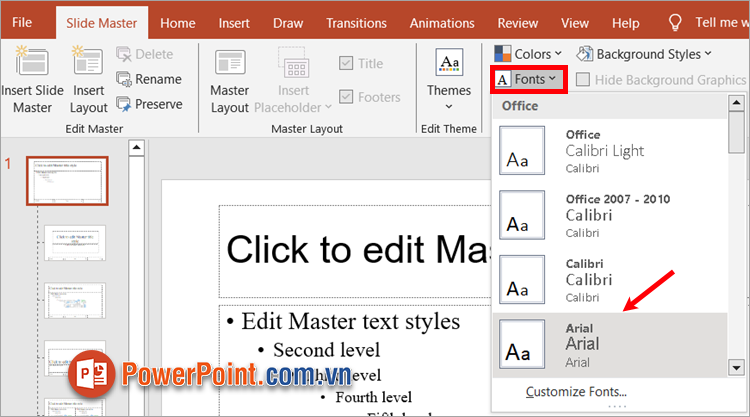Viewport: 750px width, 417px height.
Task: Click the 'Office 2007 - 2010' theme name
Action: (618, 199)
